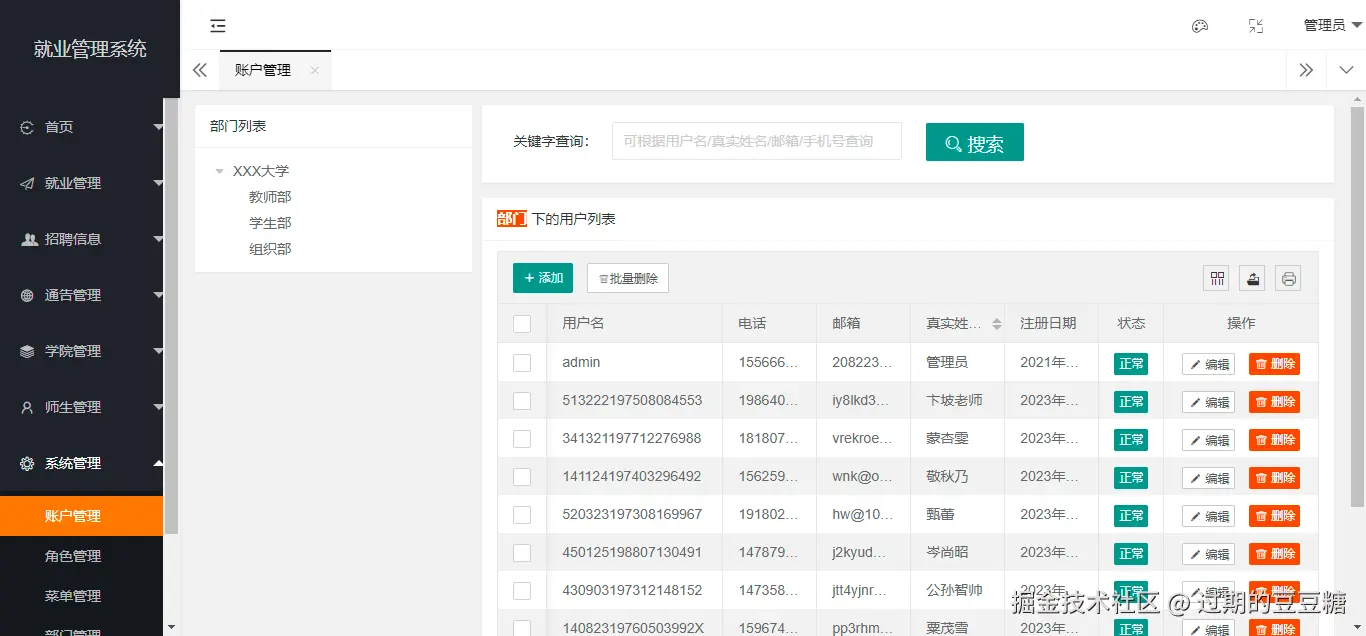
Task: Switch to the 账户管理 tab
Action: 262,70
